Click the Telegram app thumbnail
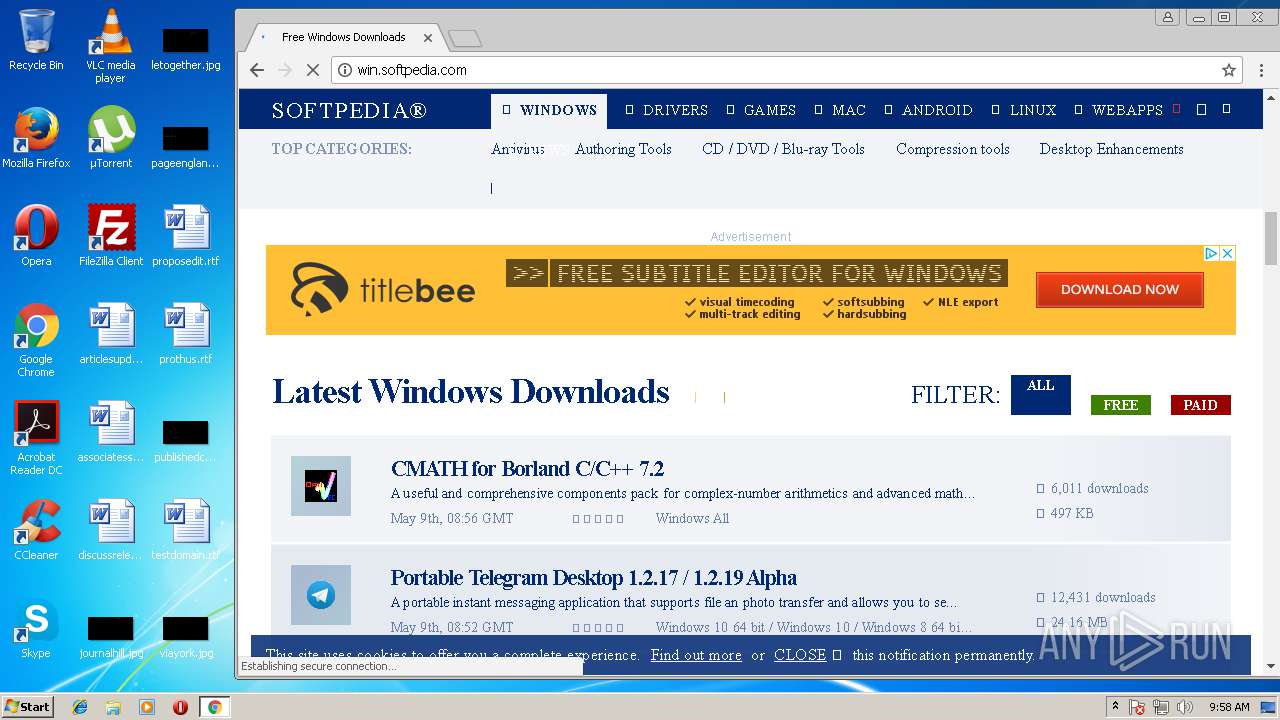Image resolution: width=1280 pixels, height=720 pixels. click(x=321, y=595)
